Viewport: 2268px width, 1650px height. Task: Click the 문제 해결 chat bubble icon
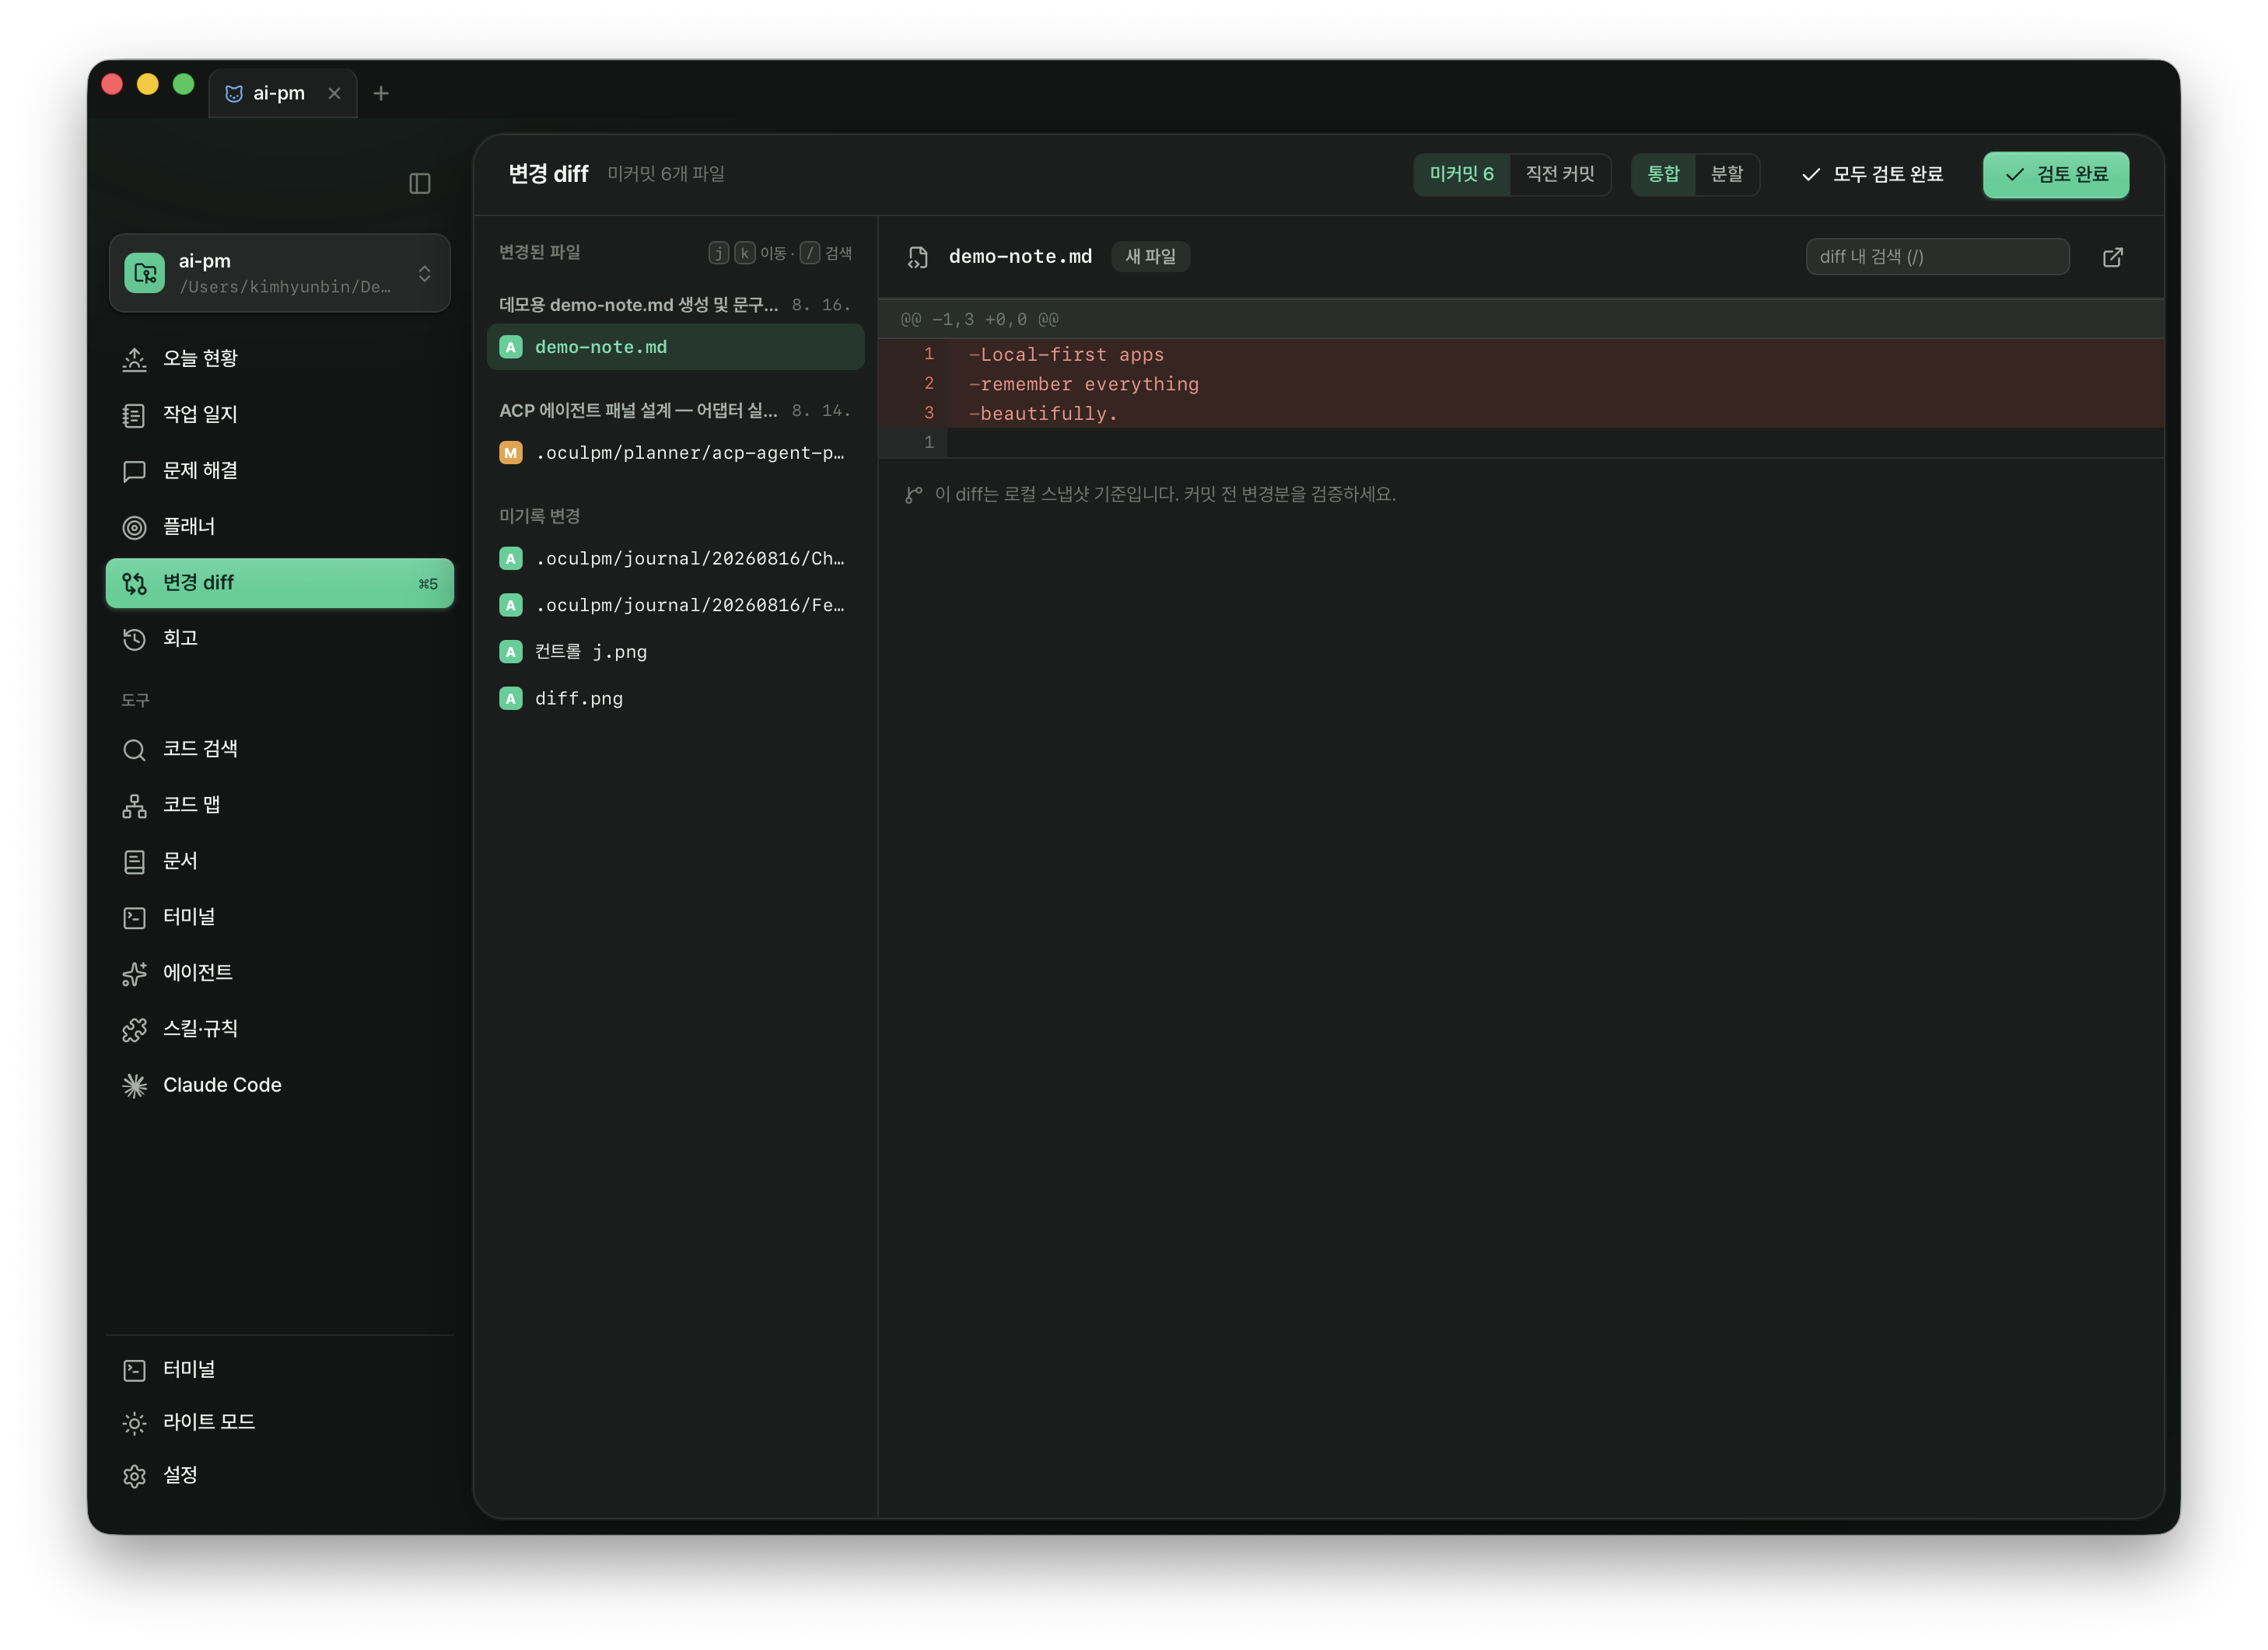[x=134, y=471]
